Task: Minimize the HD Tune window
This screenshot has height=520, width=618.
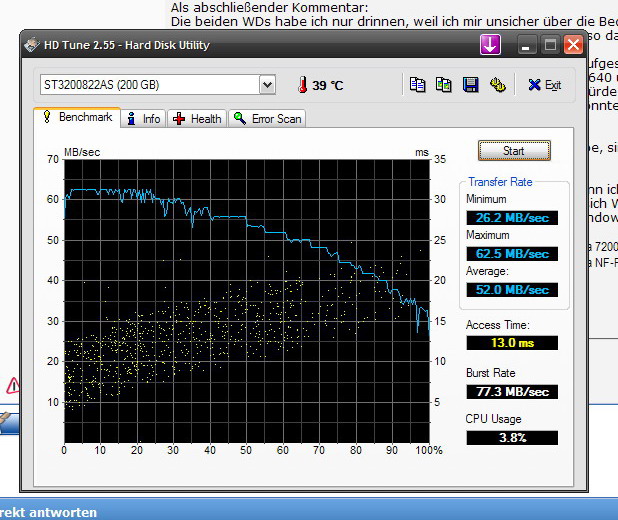Action: (x=526, y=45)
